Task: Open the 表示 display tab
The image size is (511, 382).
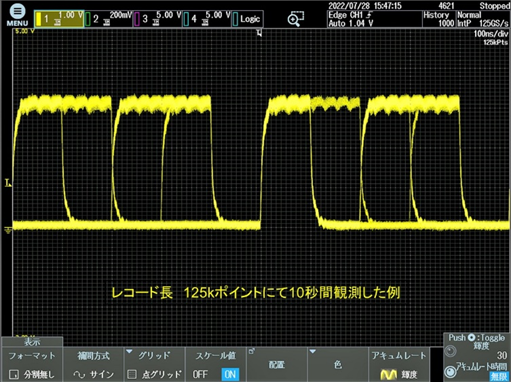Action: pos(32,342)
